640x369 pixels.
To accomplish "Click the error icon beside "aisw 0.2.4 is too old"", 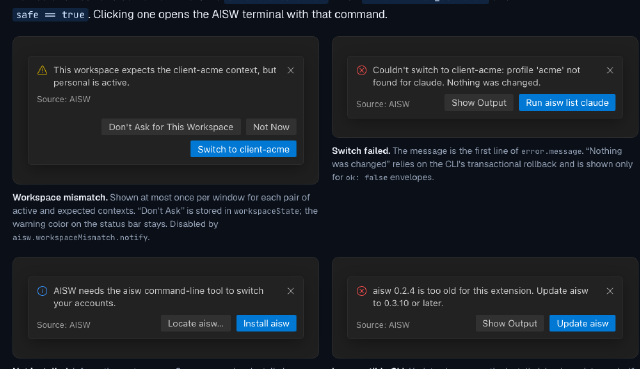I will pos(362,291).
